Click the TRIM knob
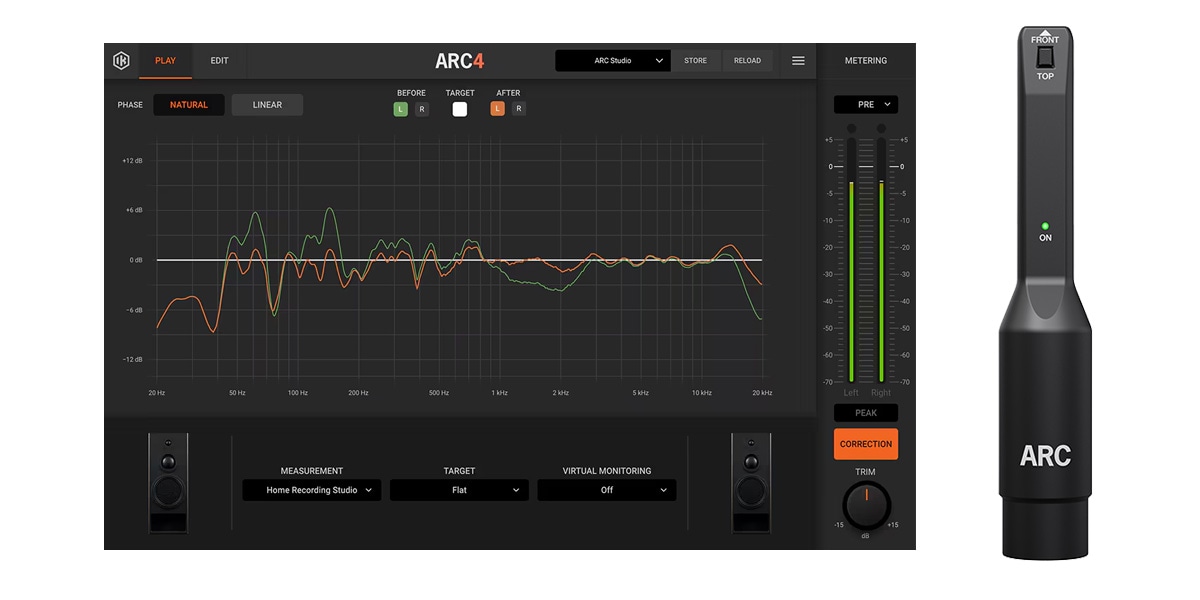The width and height of the screenshot is (1200, 600). click(x=866, y=504)
